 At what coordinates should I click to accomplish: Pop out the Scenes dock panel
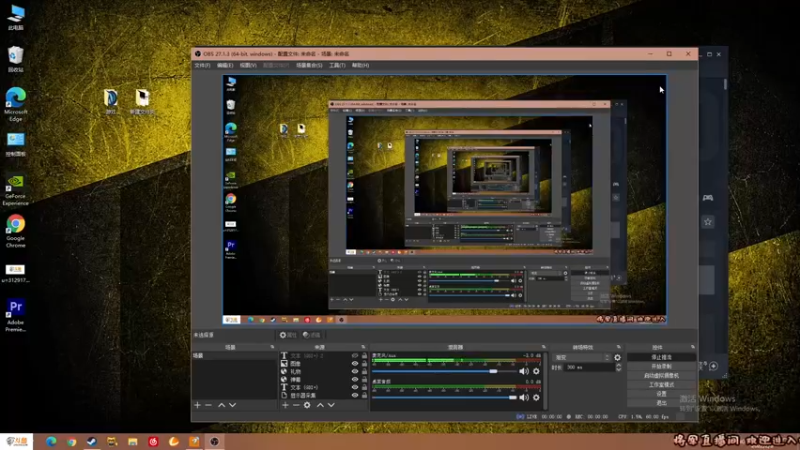pos(272,347)
